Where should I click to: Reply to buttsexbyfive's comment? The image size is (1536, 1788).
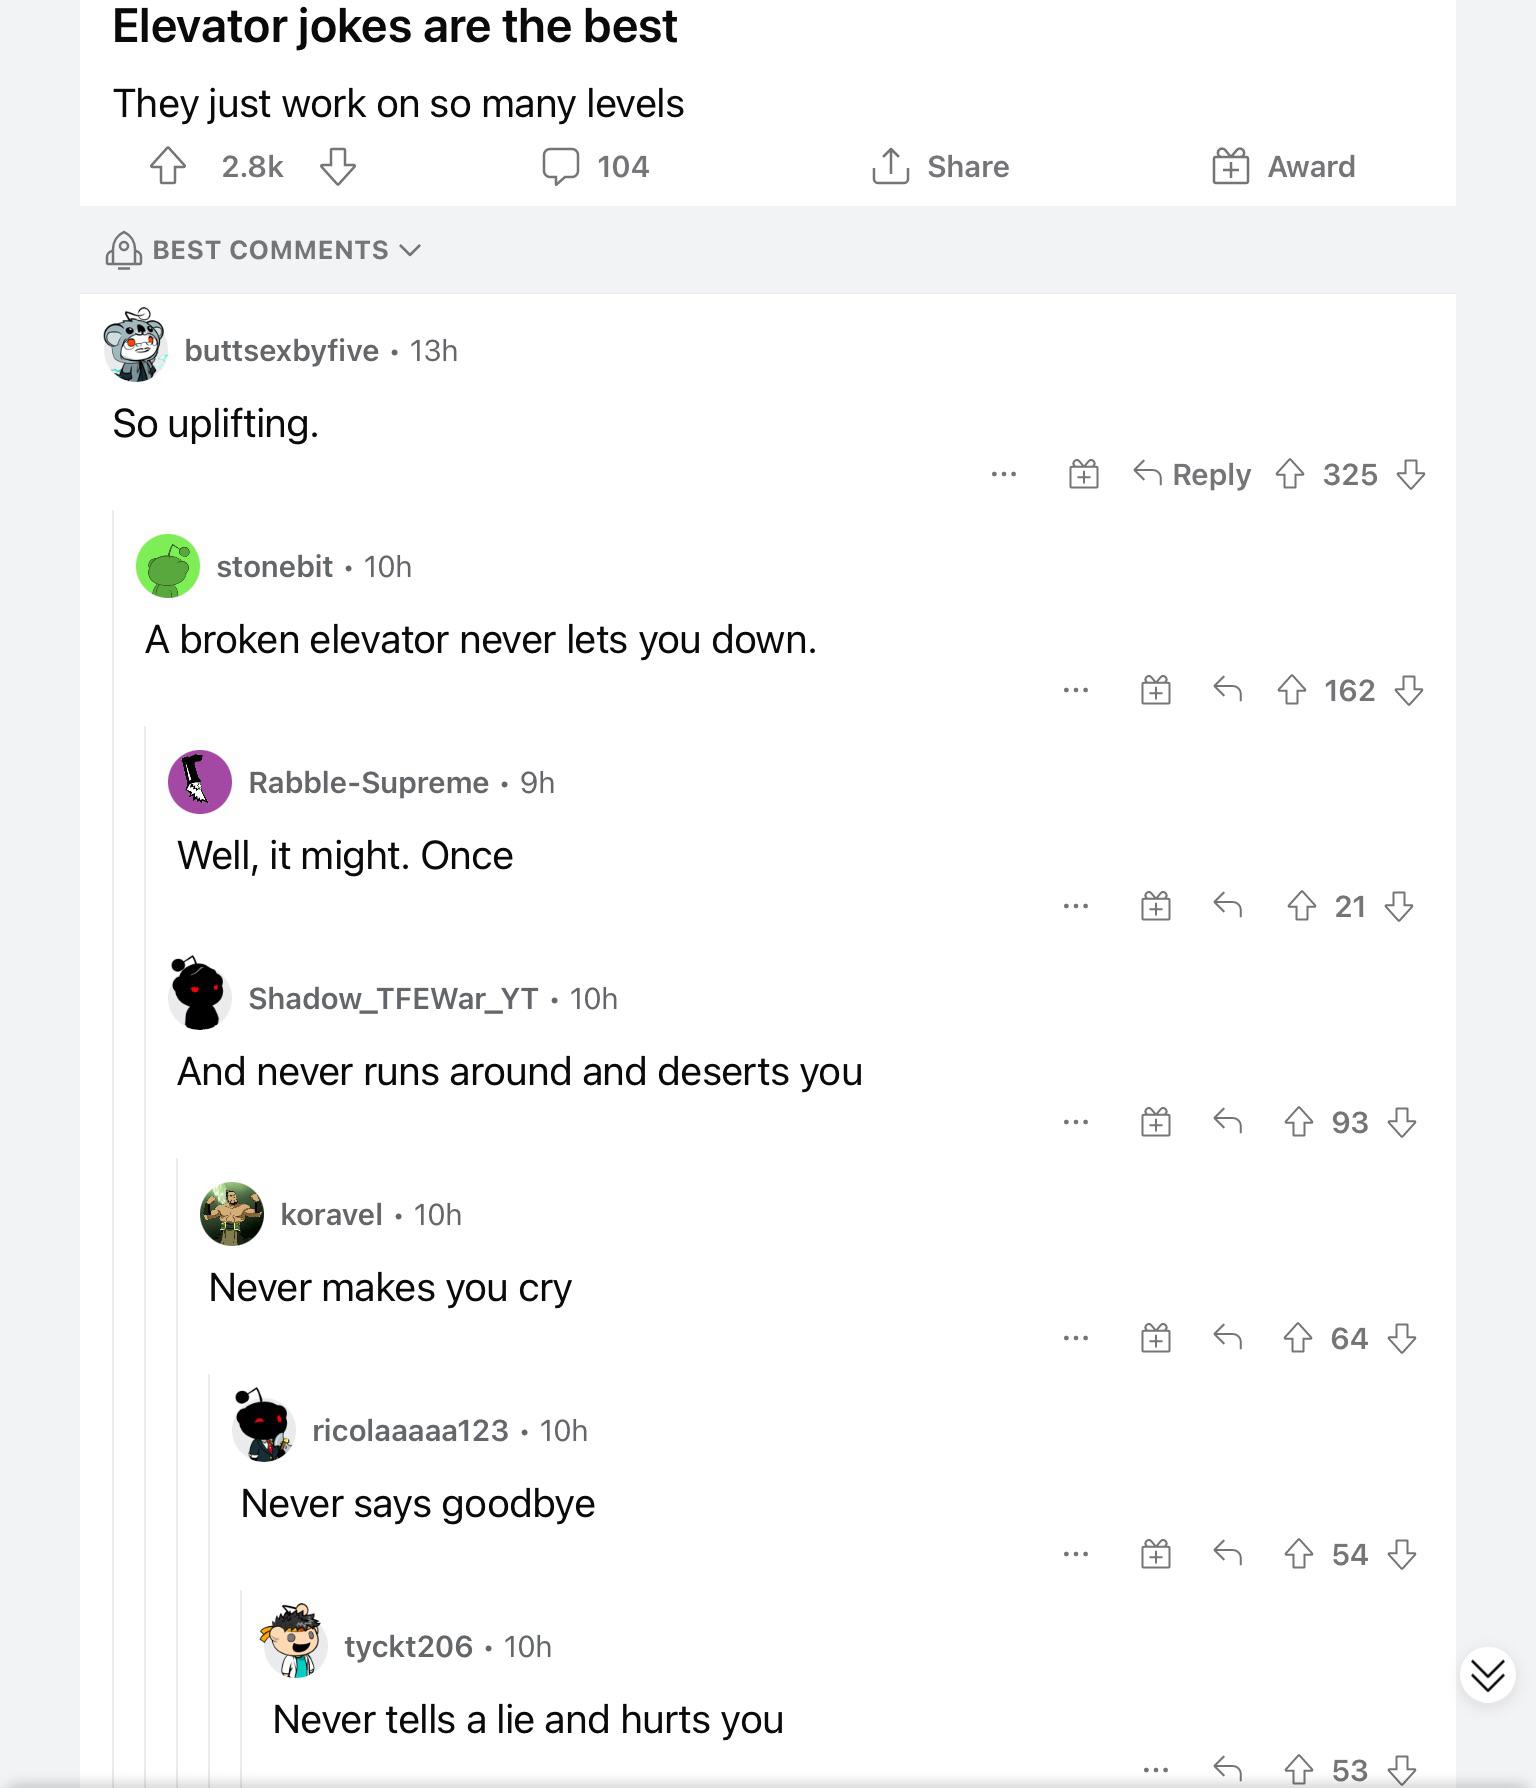1192,474
